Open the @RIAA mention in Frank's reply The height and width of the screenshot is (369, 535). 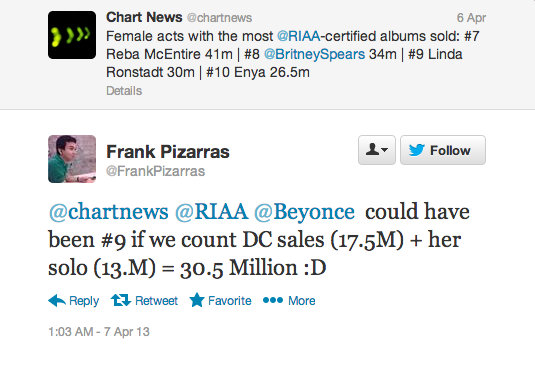[211, 212]
